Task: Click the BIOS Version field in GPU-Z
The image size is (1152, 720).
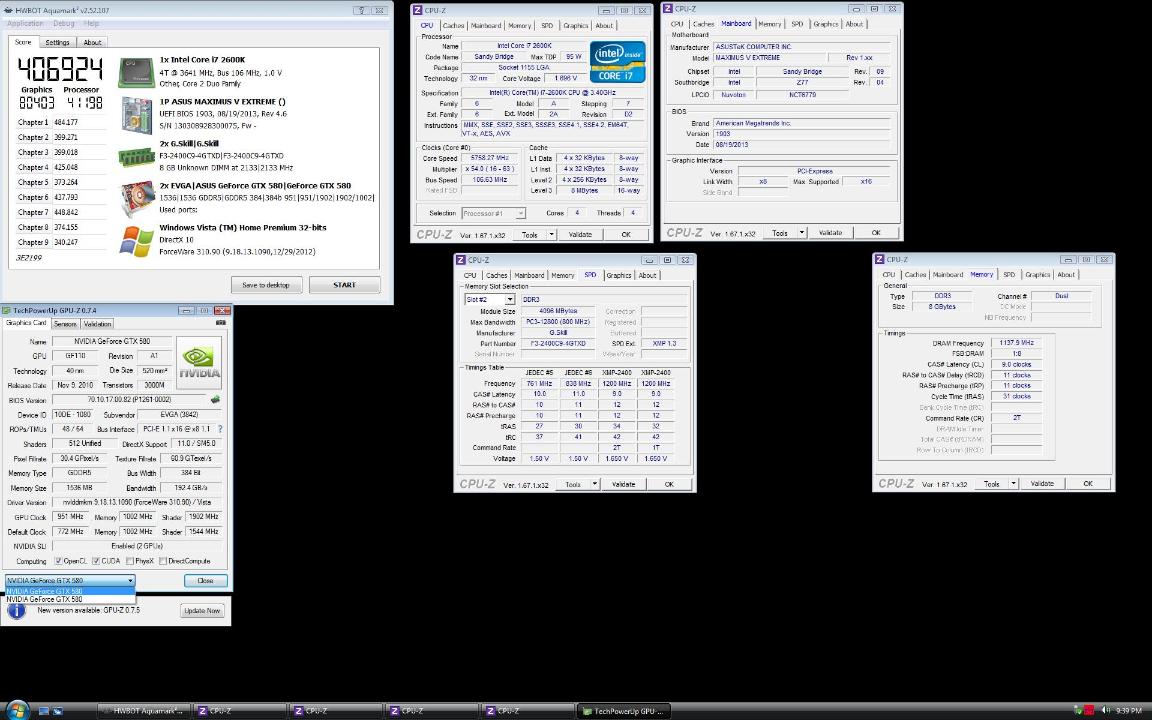Action: point(129,400)
